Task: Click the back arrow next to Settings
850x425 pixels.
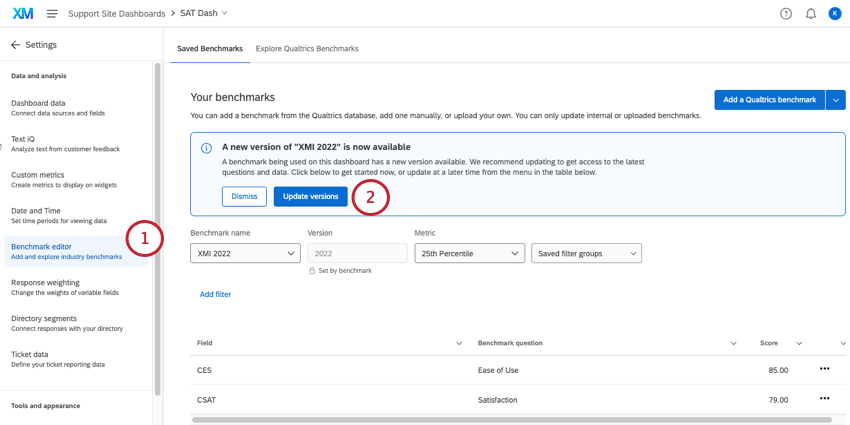Action: tap(15, 45)
